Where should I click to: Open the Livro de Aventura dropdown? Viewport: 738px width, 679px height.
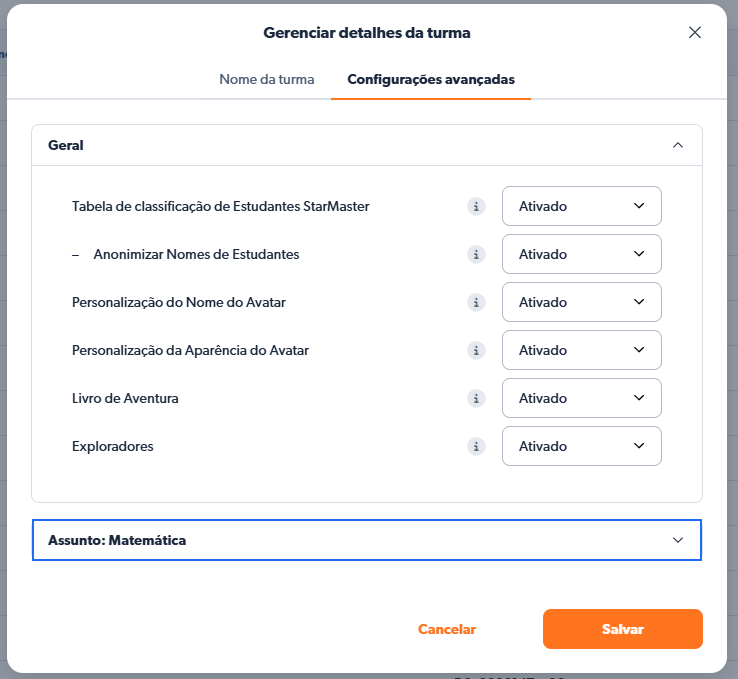[x=581, y=398]
